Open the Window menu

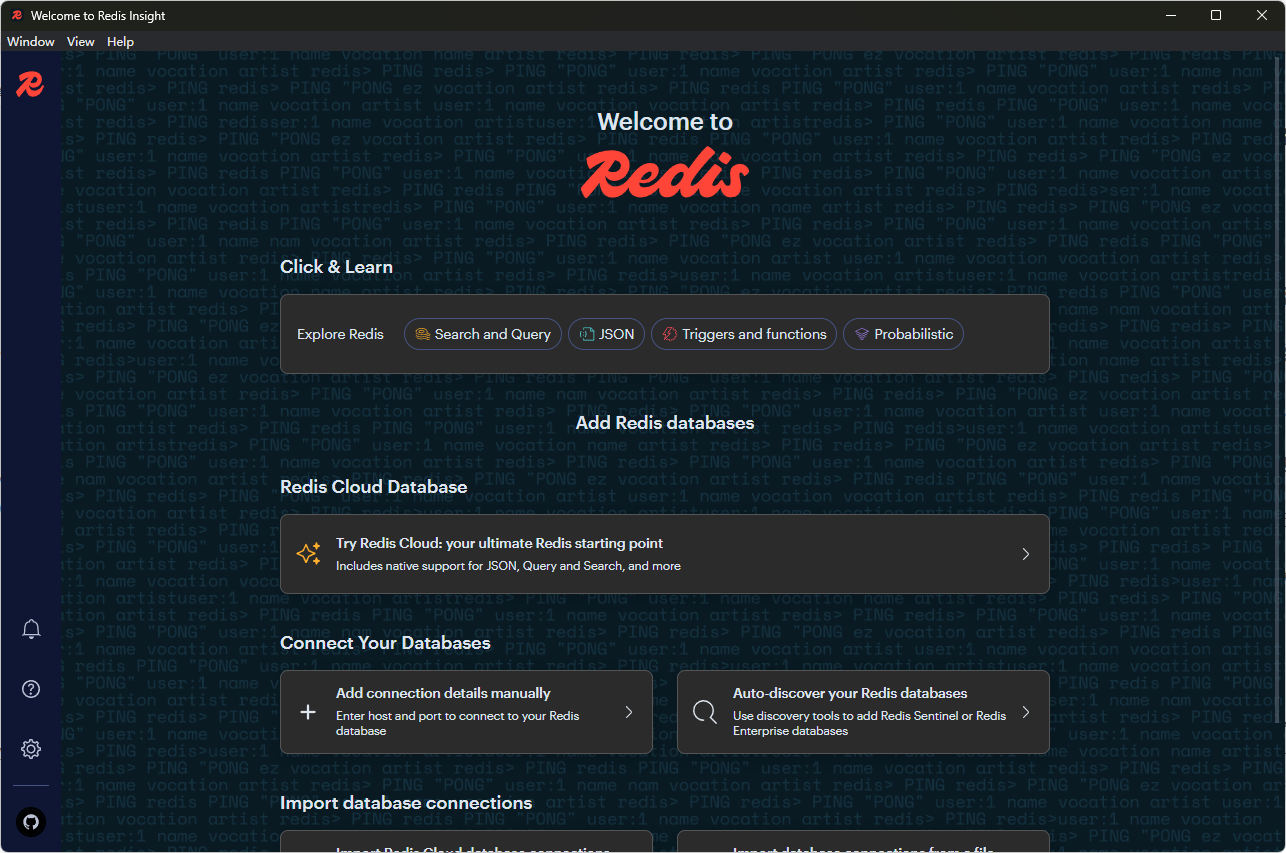point(31,42)
